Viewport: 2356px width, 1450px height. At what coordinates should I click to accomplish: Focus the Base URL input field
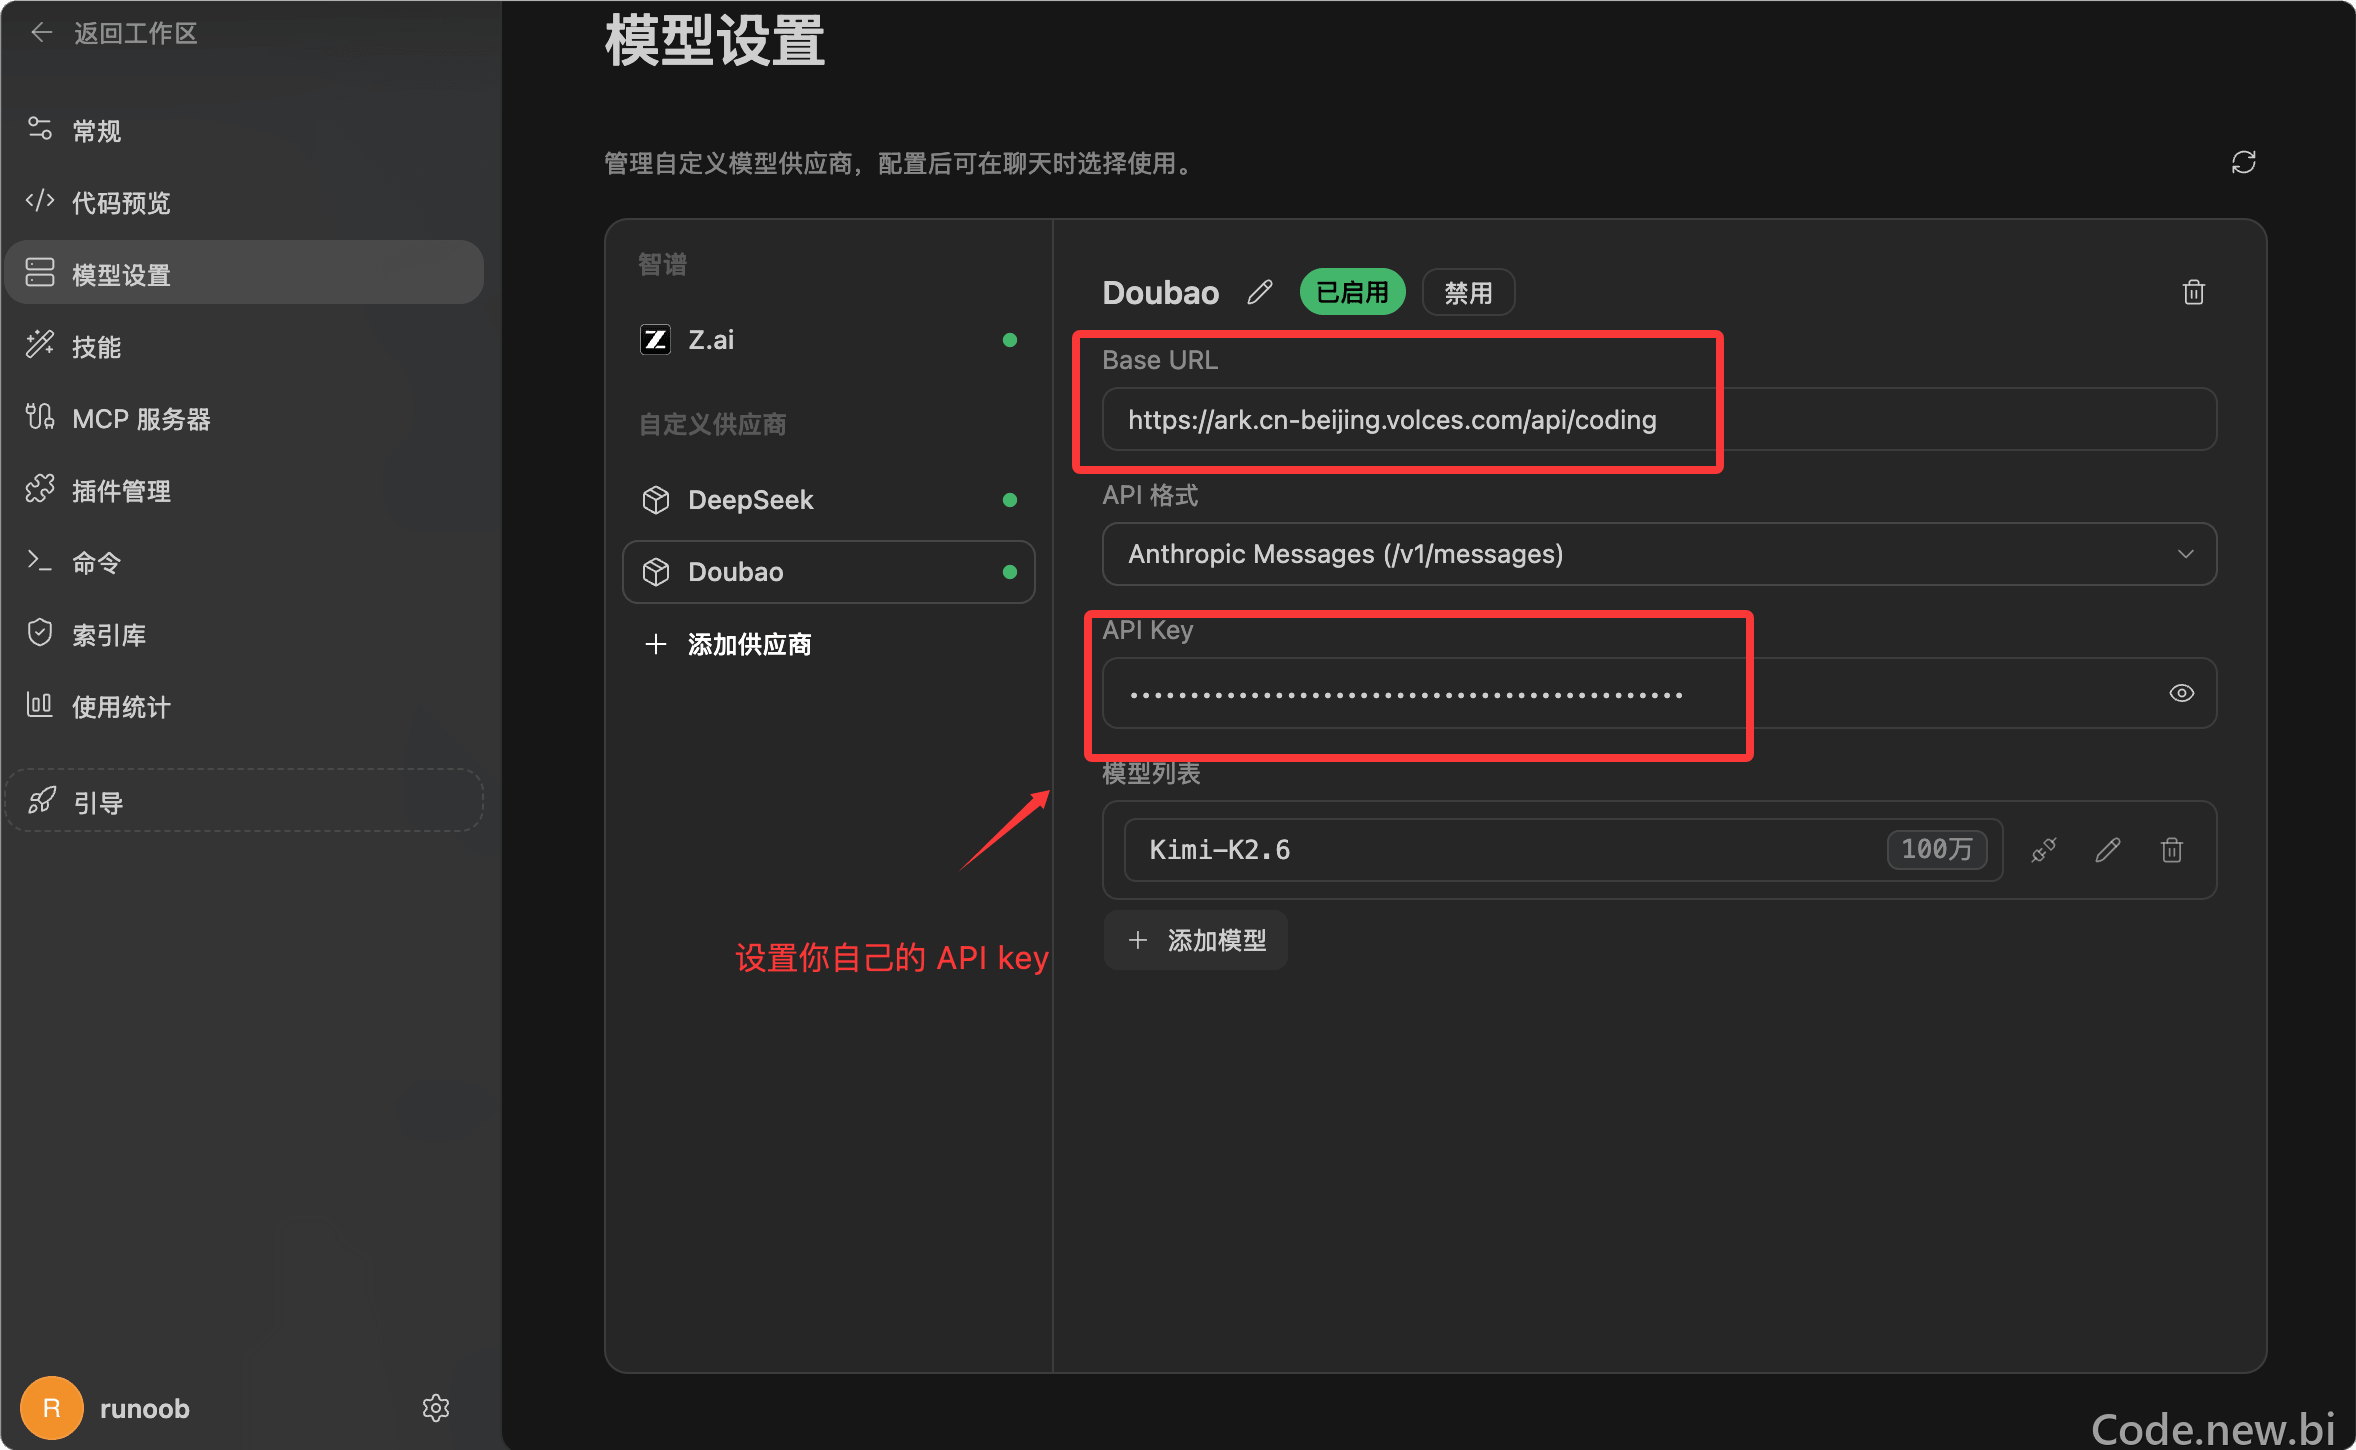point(1659,419)
